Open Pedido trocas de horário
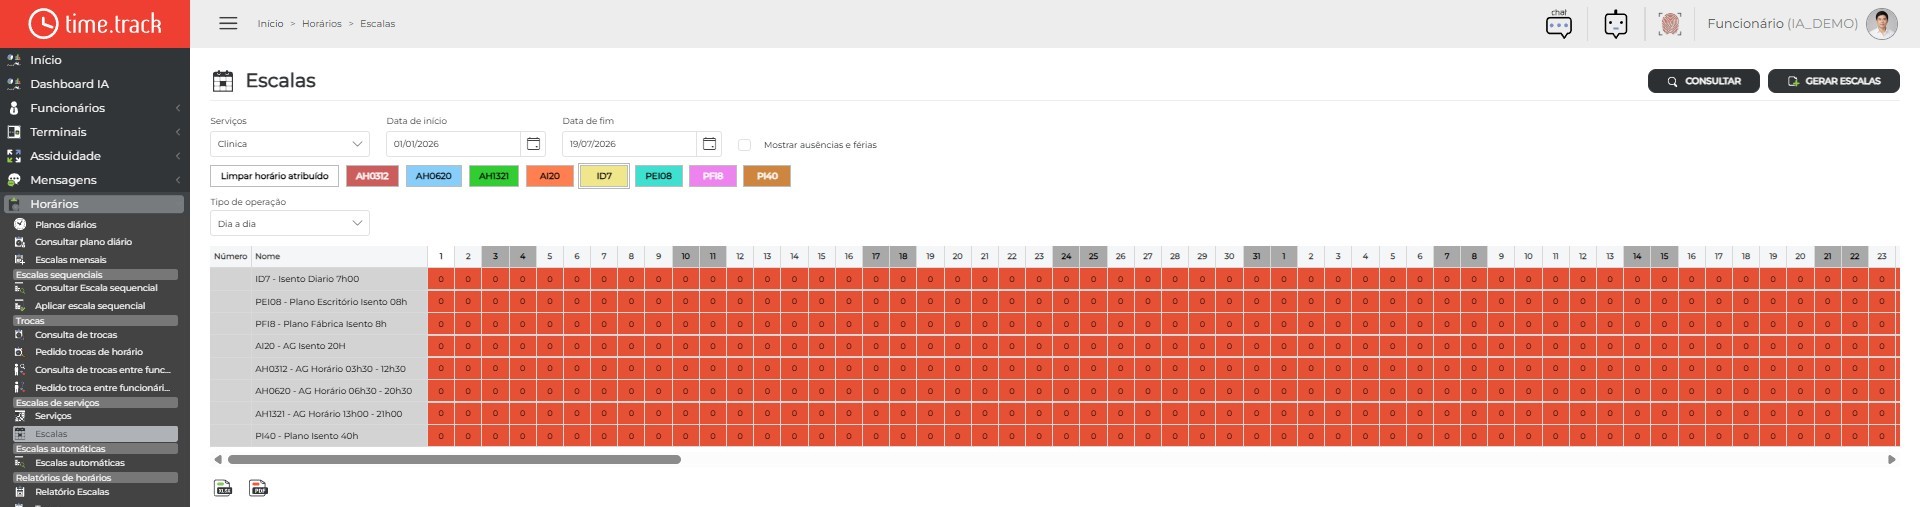This screenshot has width=1920, height=507. 89,352
